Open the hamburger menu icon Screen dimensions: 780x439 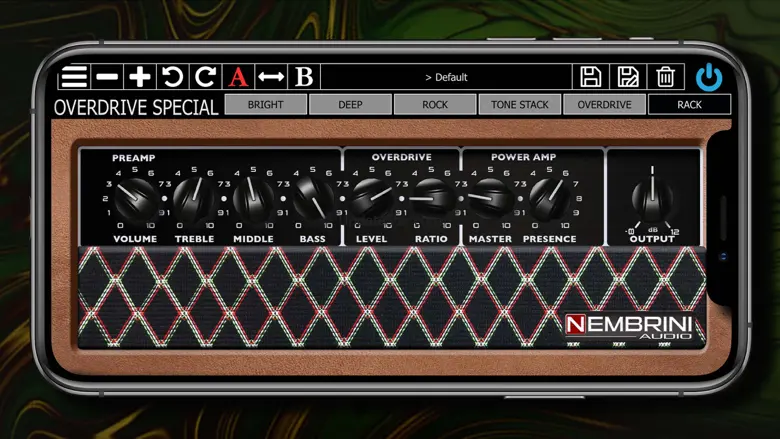click(74, 77)
